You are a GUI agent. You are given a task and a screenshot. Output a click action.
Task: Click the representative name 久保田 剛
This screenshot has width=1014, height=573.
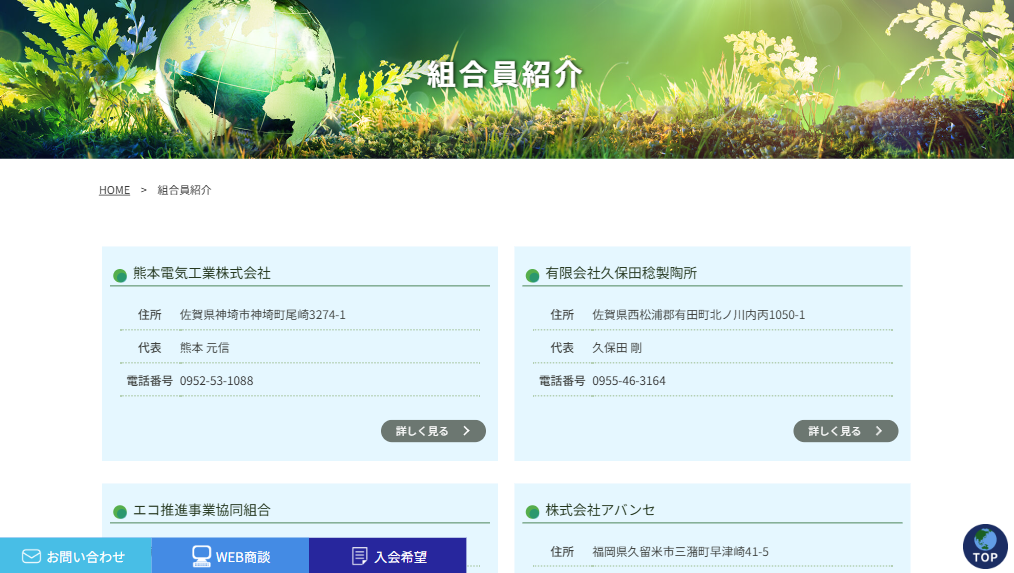(x=617, y=348)
